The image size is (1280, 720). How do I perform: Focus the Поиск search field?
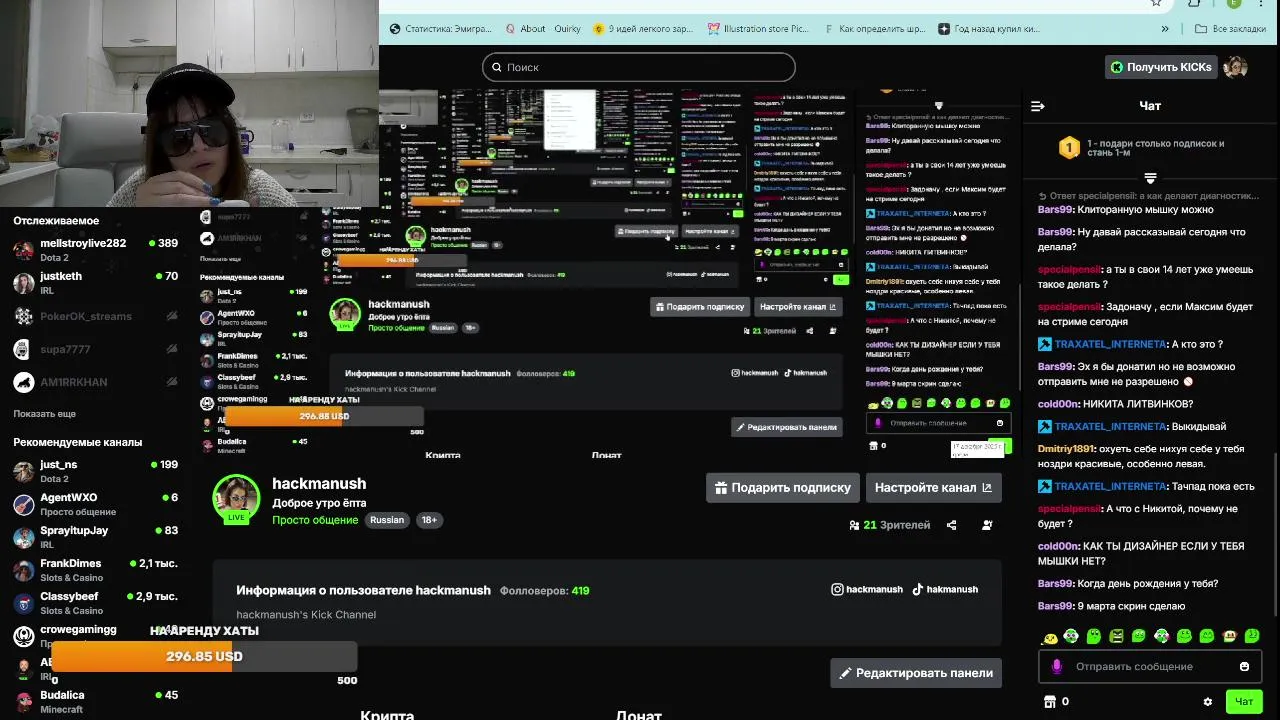639,67
